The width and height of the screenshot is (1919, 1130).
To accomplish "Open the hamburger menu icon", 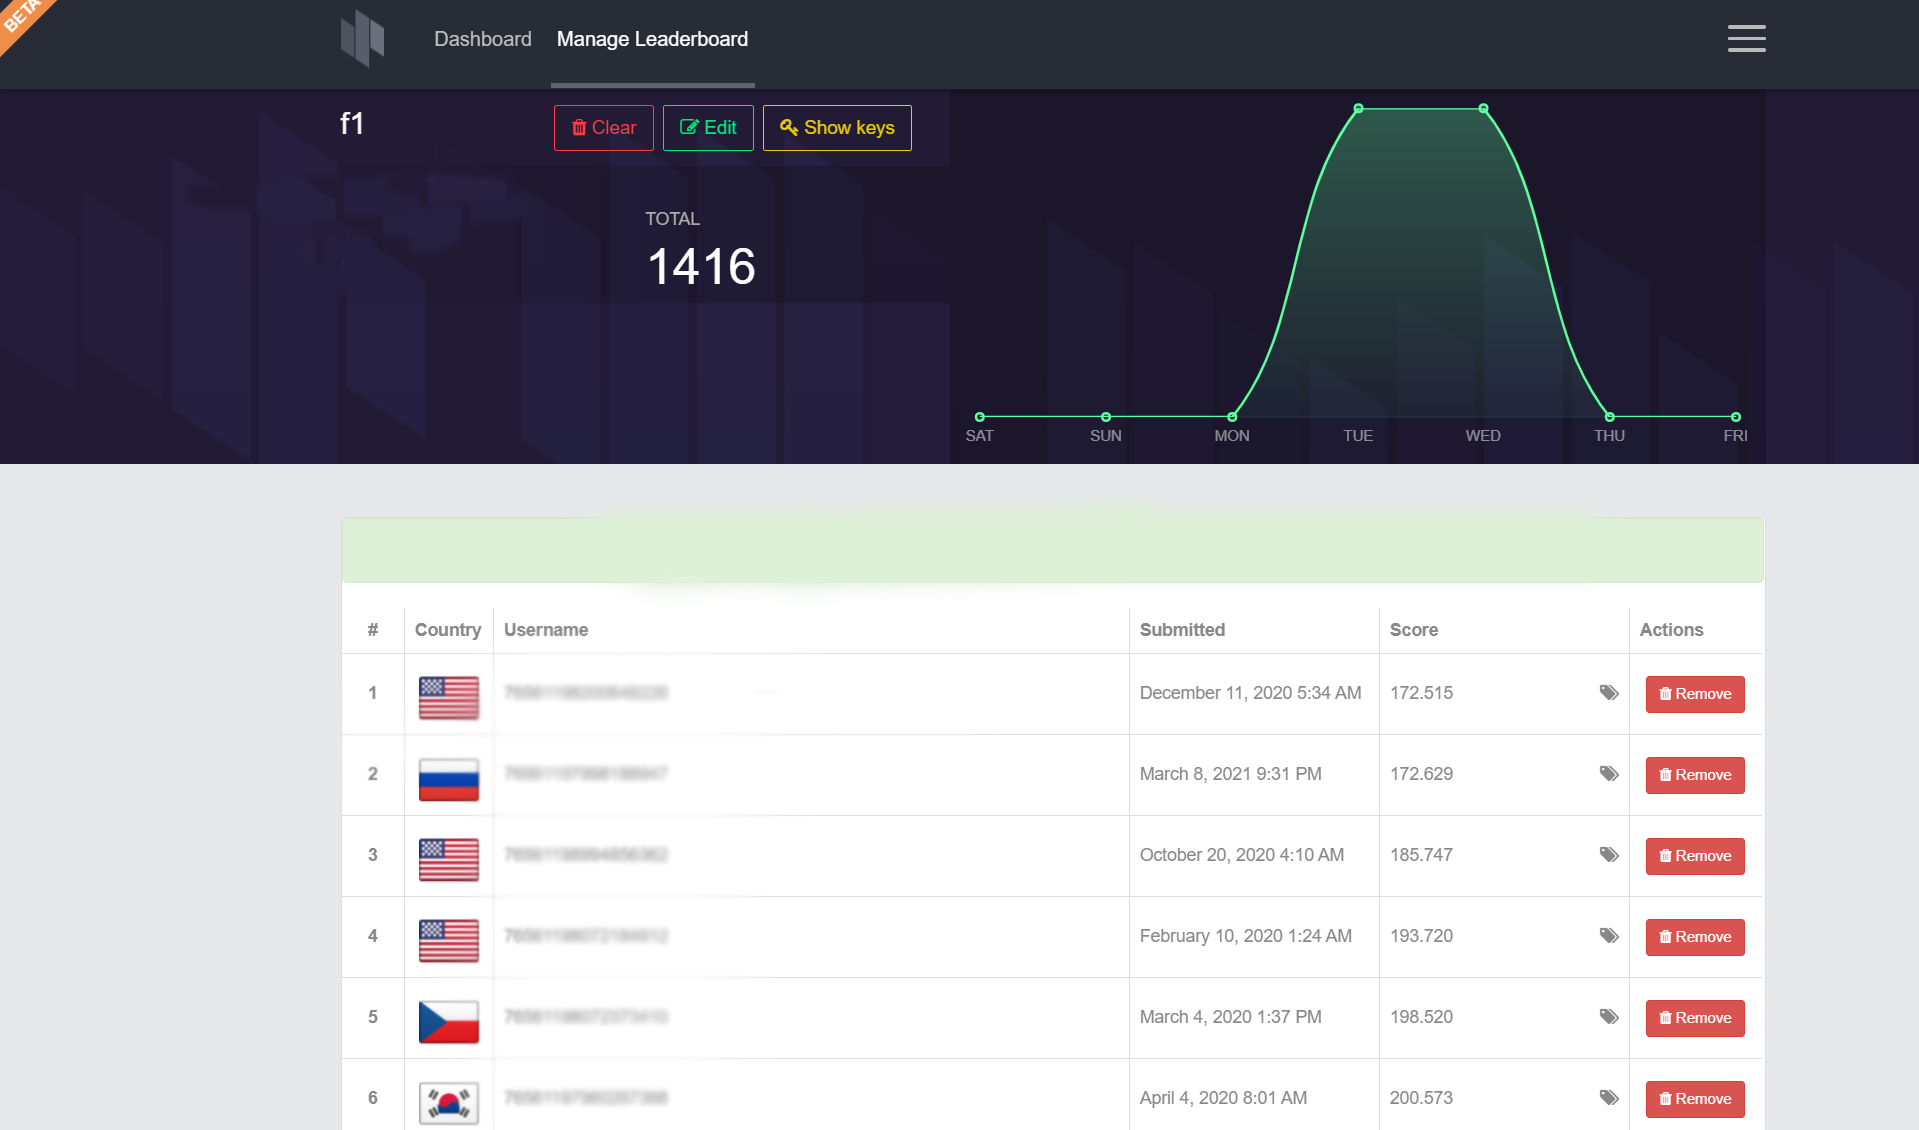I will (x=1746, y=39).
